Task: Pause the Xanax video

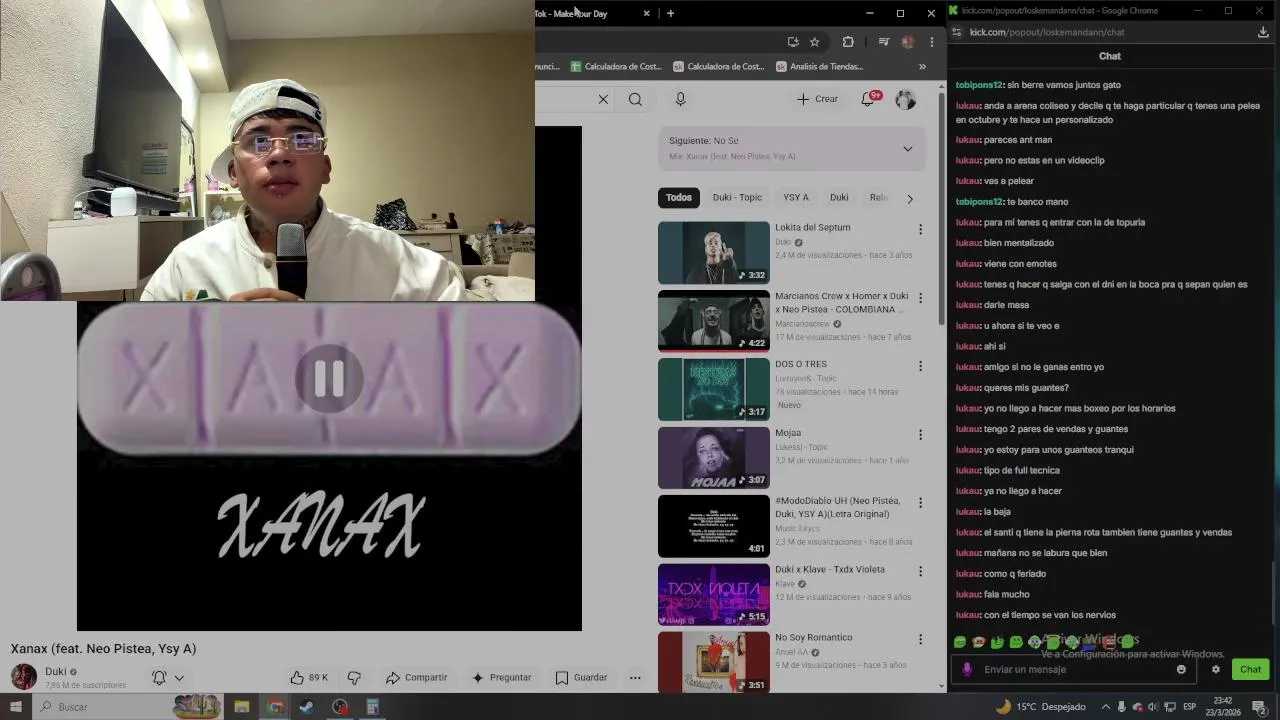Action: point(329,378)
